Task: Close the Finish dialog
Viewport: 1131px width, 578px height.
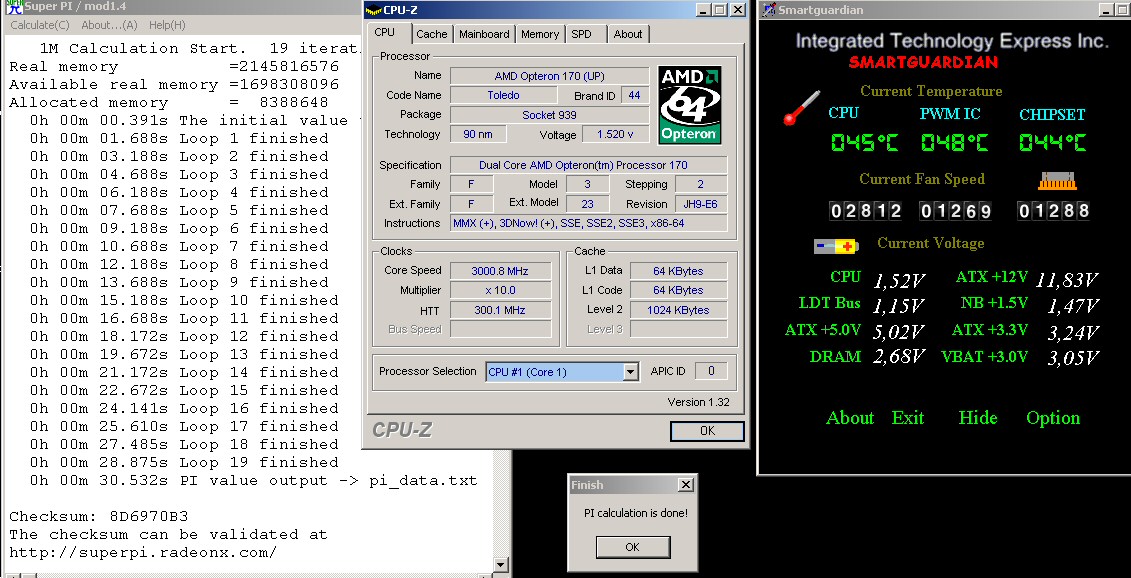Action: point(686,485)
